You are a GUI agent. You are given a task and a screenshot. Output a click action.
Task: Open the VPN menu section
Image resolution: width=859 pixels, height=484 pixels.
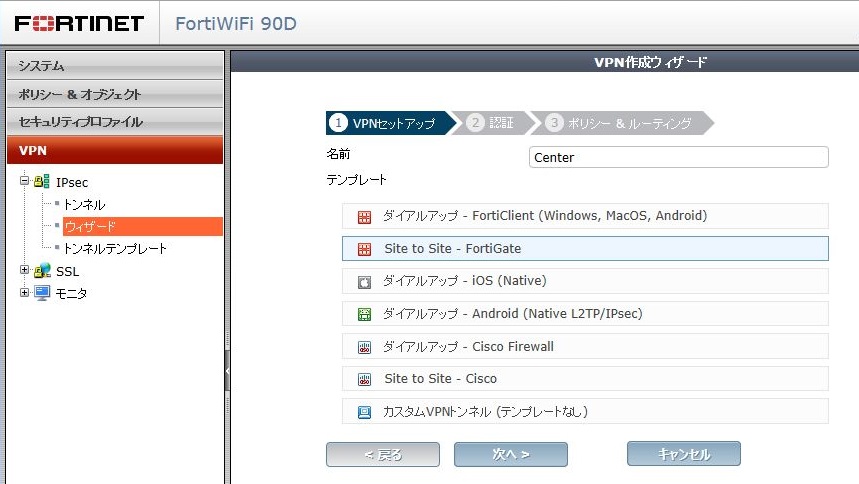coord(115,150)
